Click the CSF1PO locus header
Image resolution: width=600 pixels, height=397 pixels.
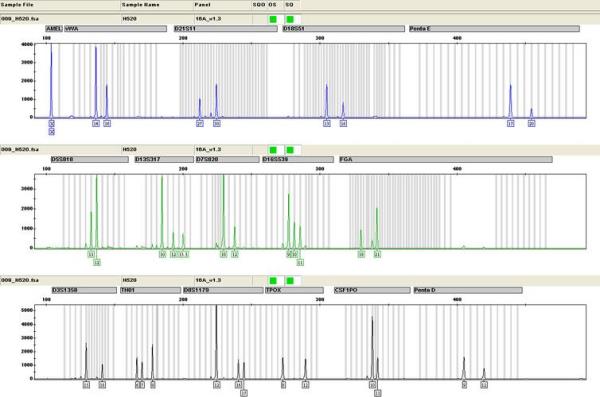coord(372,290)
